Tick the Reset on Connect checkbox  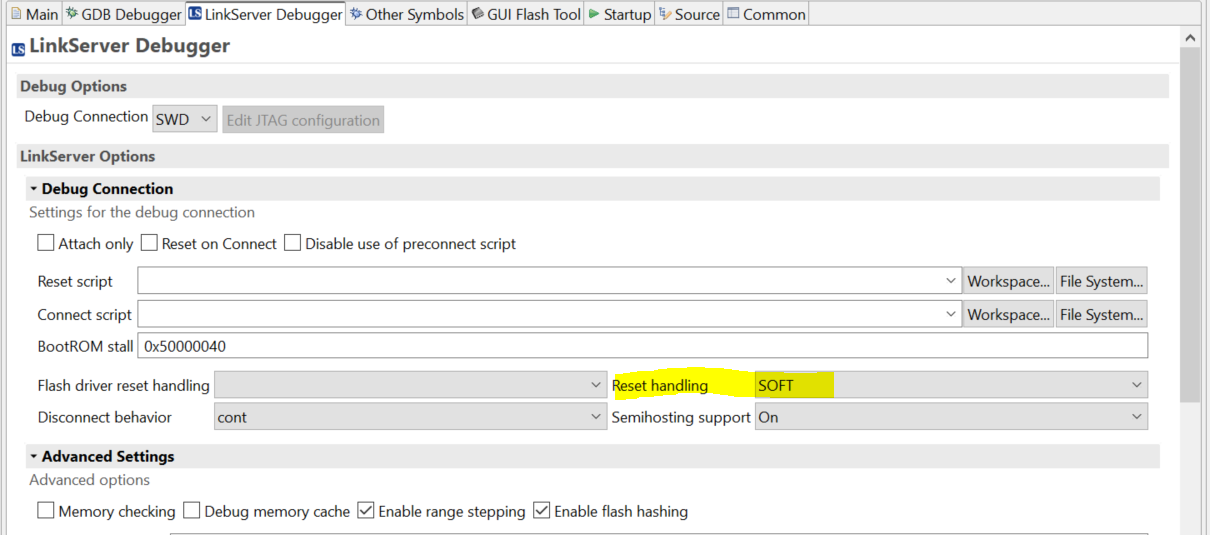click(149, 243)
